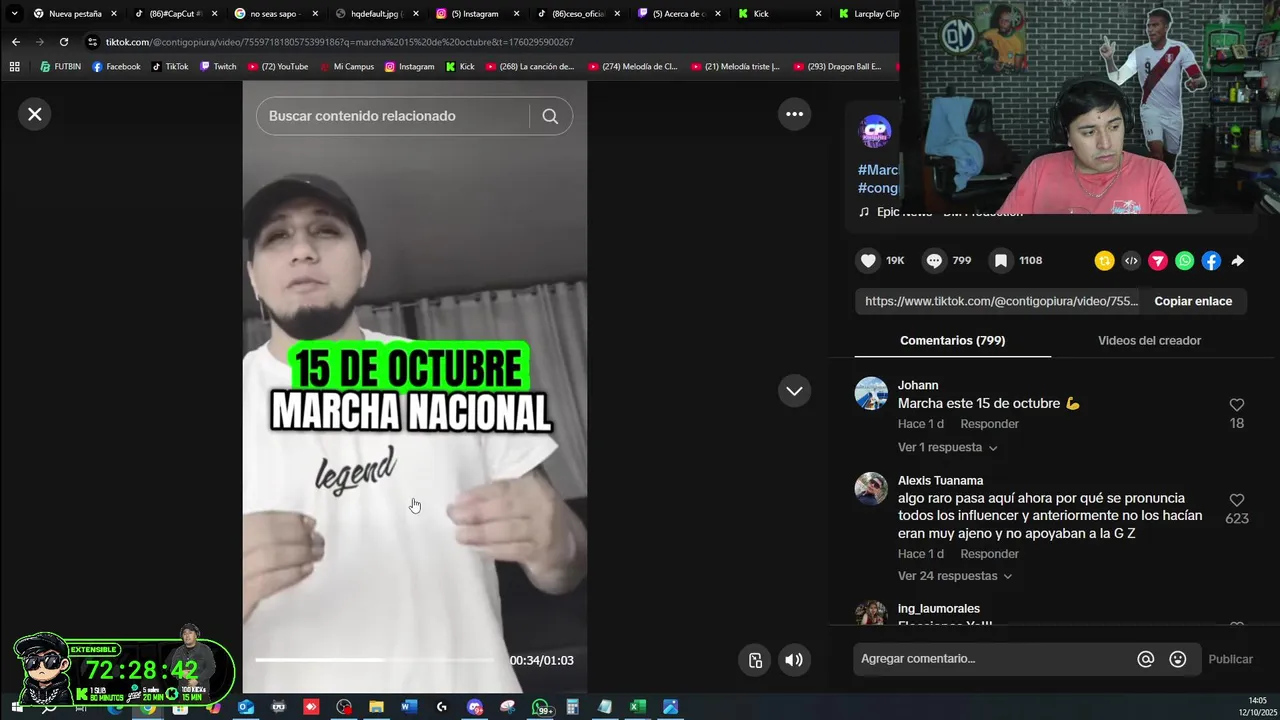Open Alexis Tuanama's profile avatar

pos(871,488)
